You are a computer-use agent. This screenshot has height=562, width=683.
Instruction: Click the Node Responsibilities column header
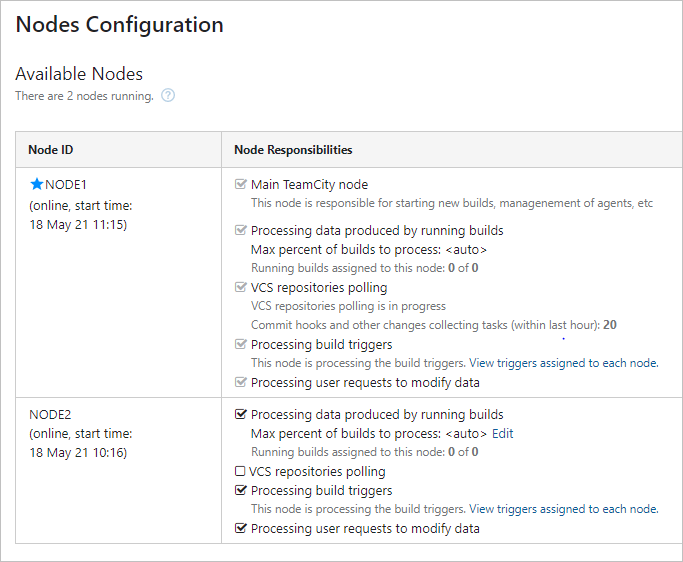coord(293,150)
